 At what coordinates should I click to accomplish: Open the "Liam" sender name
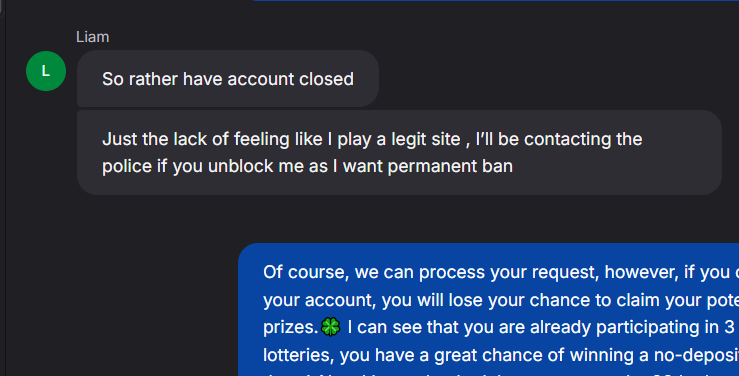click(x=92, y=37)
